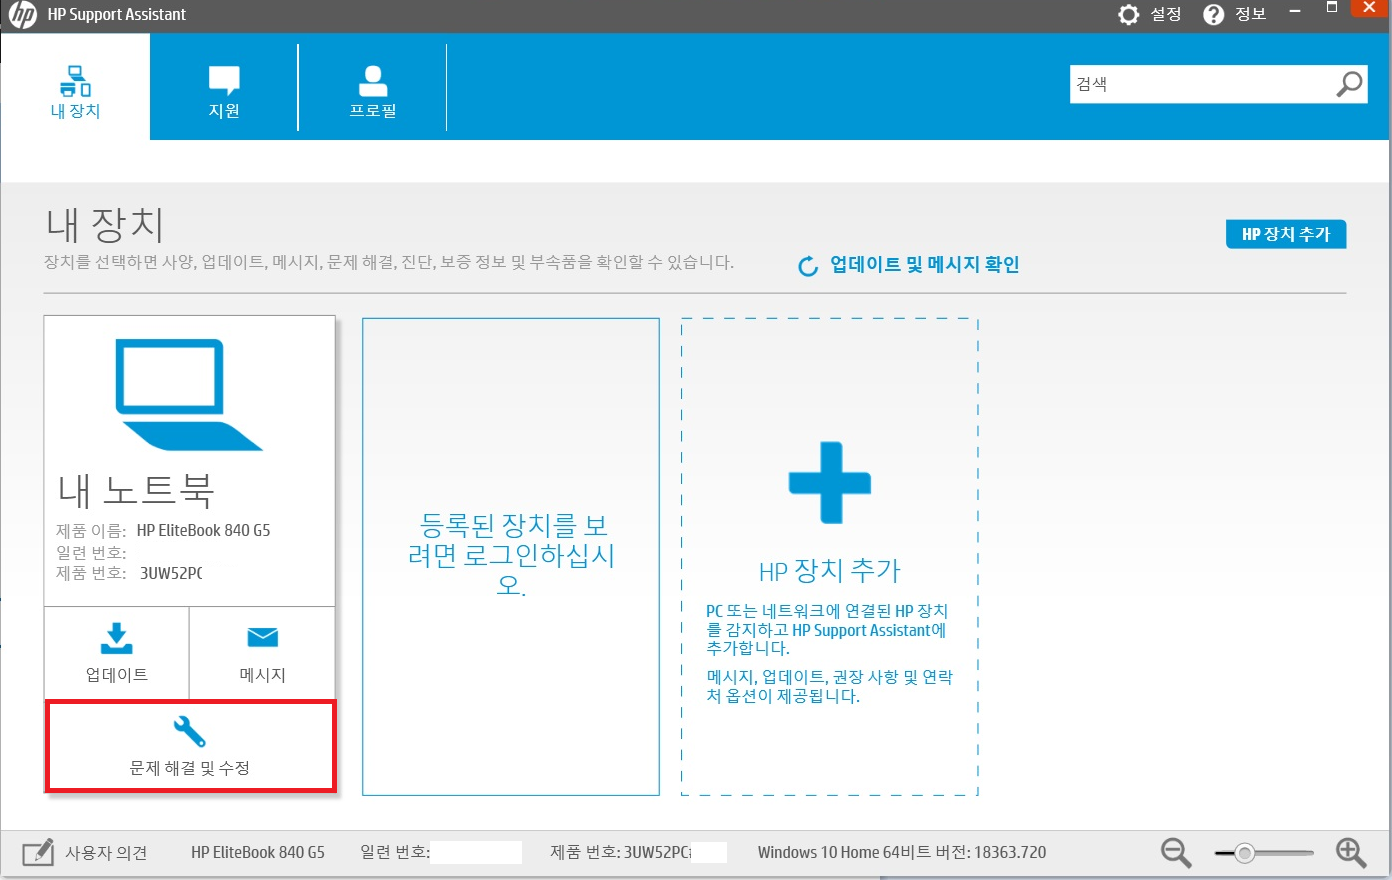Click the HP 장치 추가 button
This screenshot has height=880, width=1392.
coord(1286,234)
